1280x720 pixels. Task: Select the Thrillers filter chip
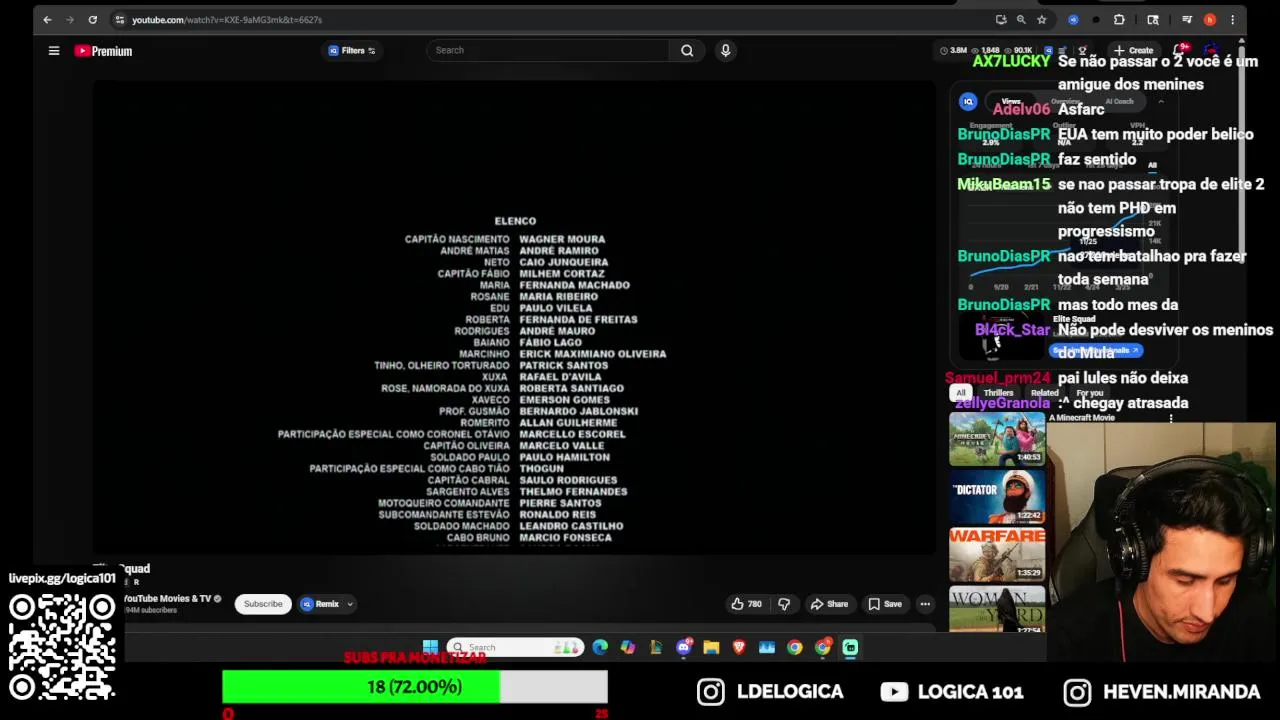click(x=998, y=393)
